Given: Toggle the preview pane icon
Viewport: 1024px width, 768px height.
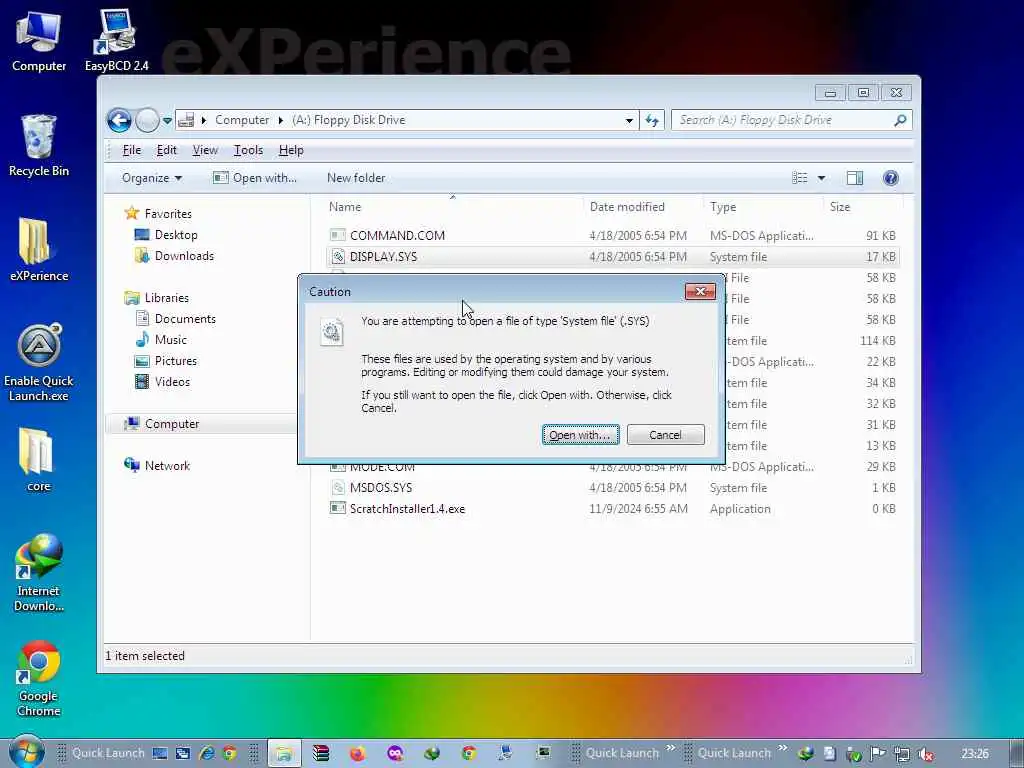Looking at the screenshot, I should [x=854, y=178].
